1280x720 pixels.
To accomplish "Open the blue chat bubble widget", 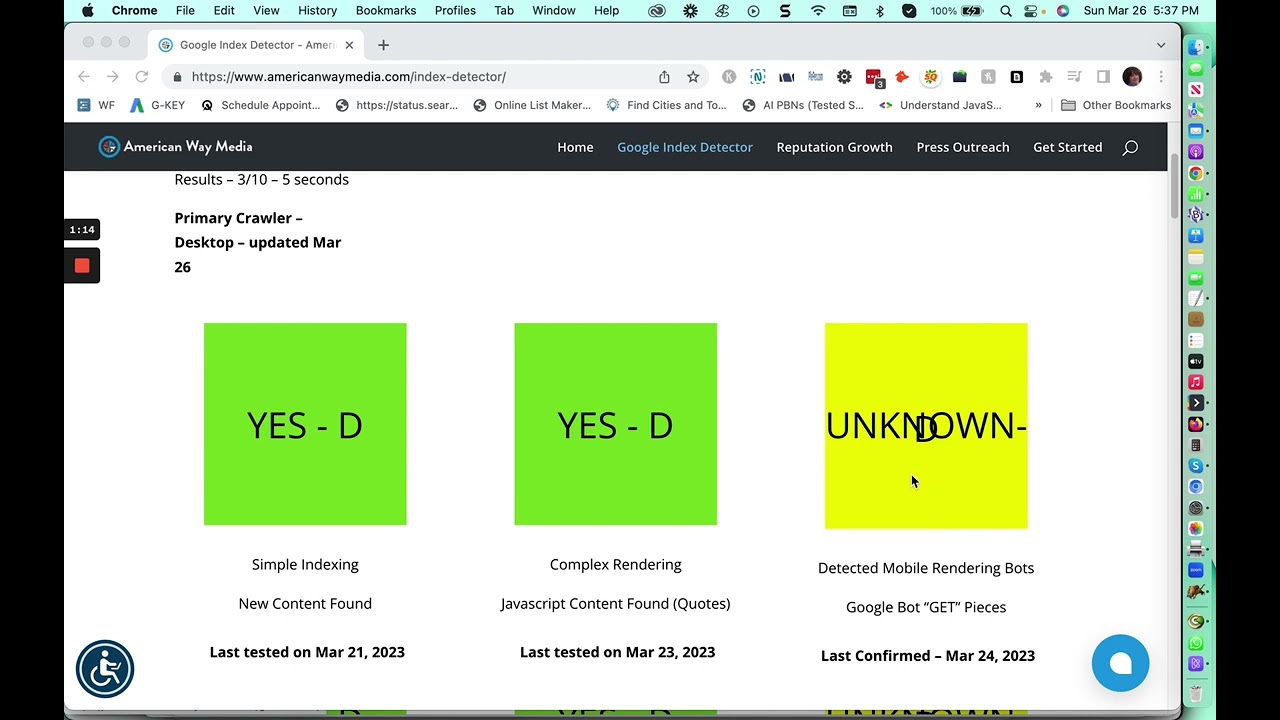I will pos(1120,663).
